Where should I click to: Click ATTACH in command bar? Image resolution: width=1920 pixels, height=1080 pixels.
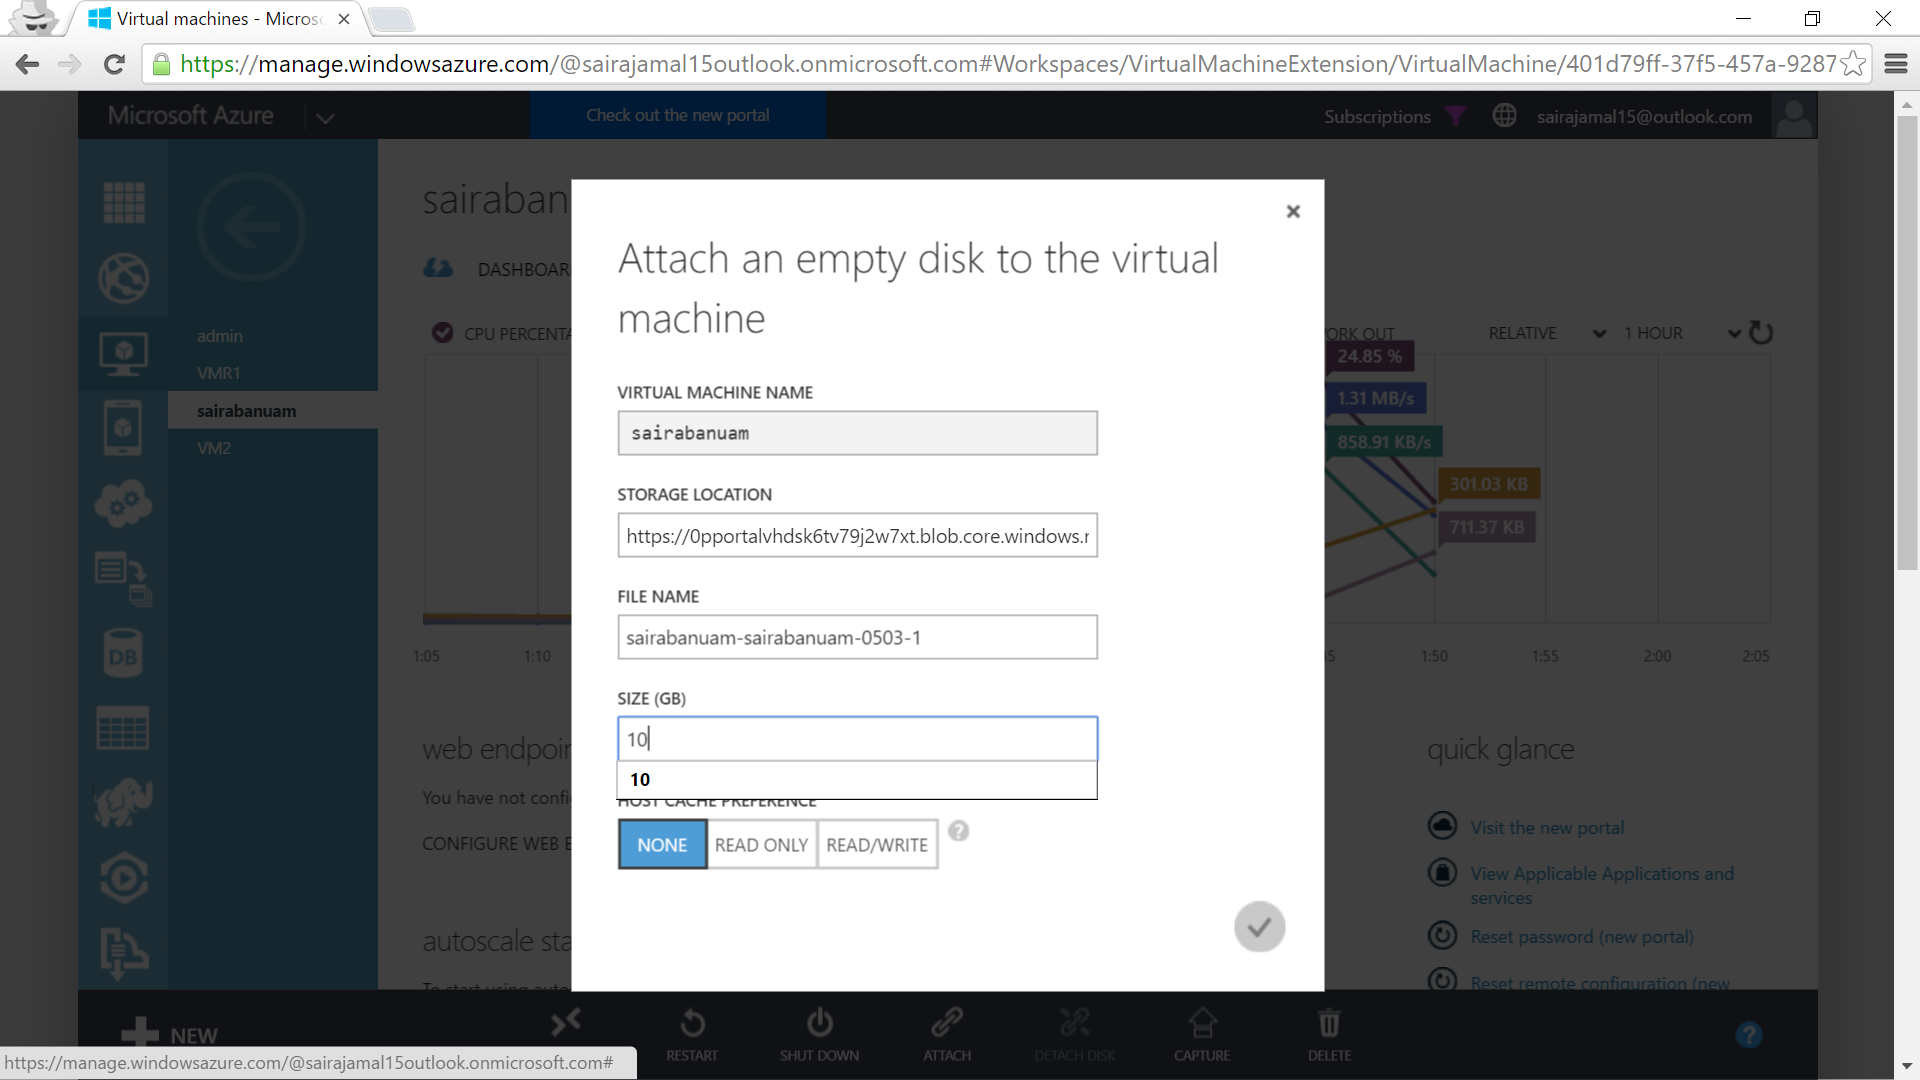[x=947, y=1035]
